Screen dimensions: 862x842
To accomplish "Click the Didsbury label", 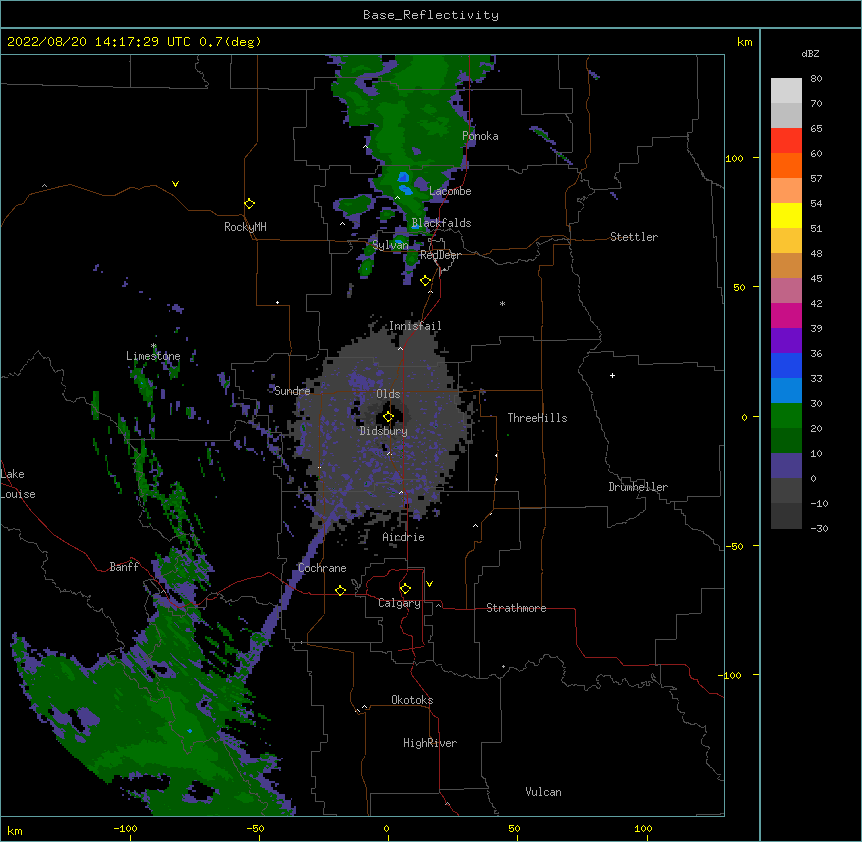I will 384,431.
